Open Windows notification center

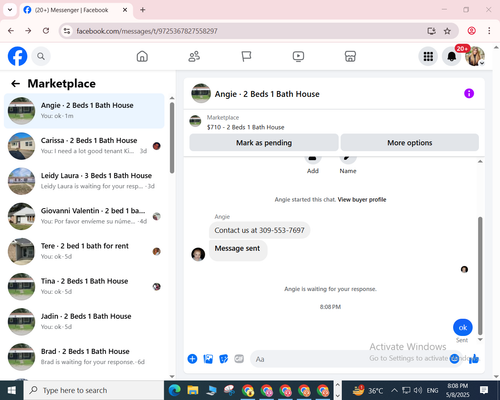point(484,390)
